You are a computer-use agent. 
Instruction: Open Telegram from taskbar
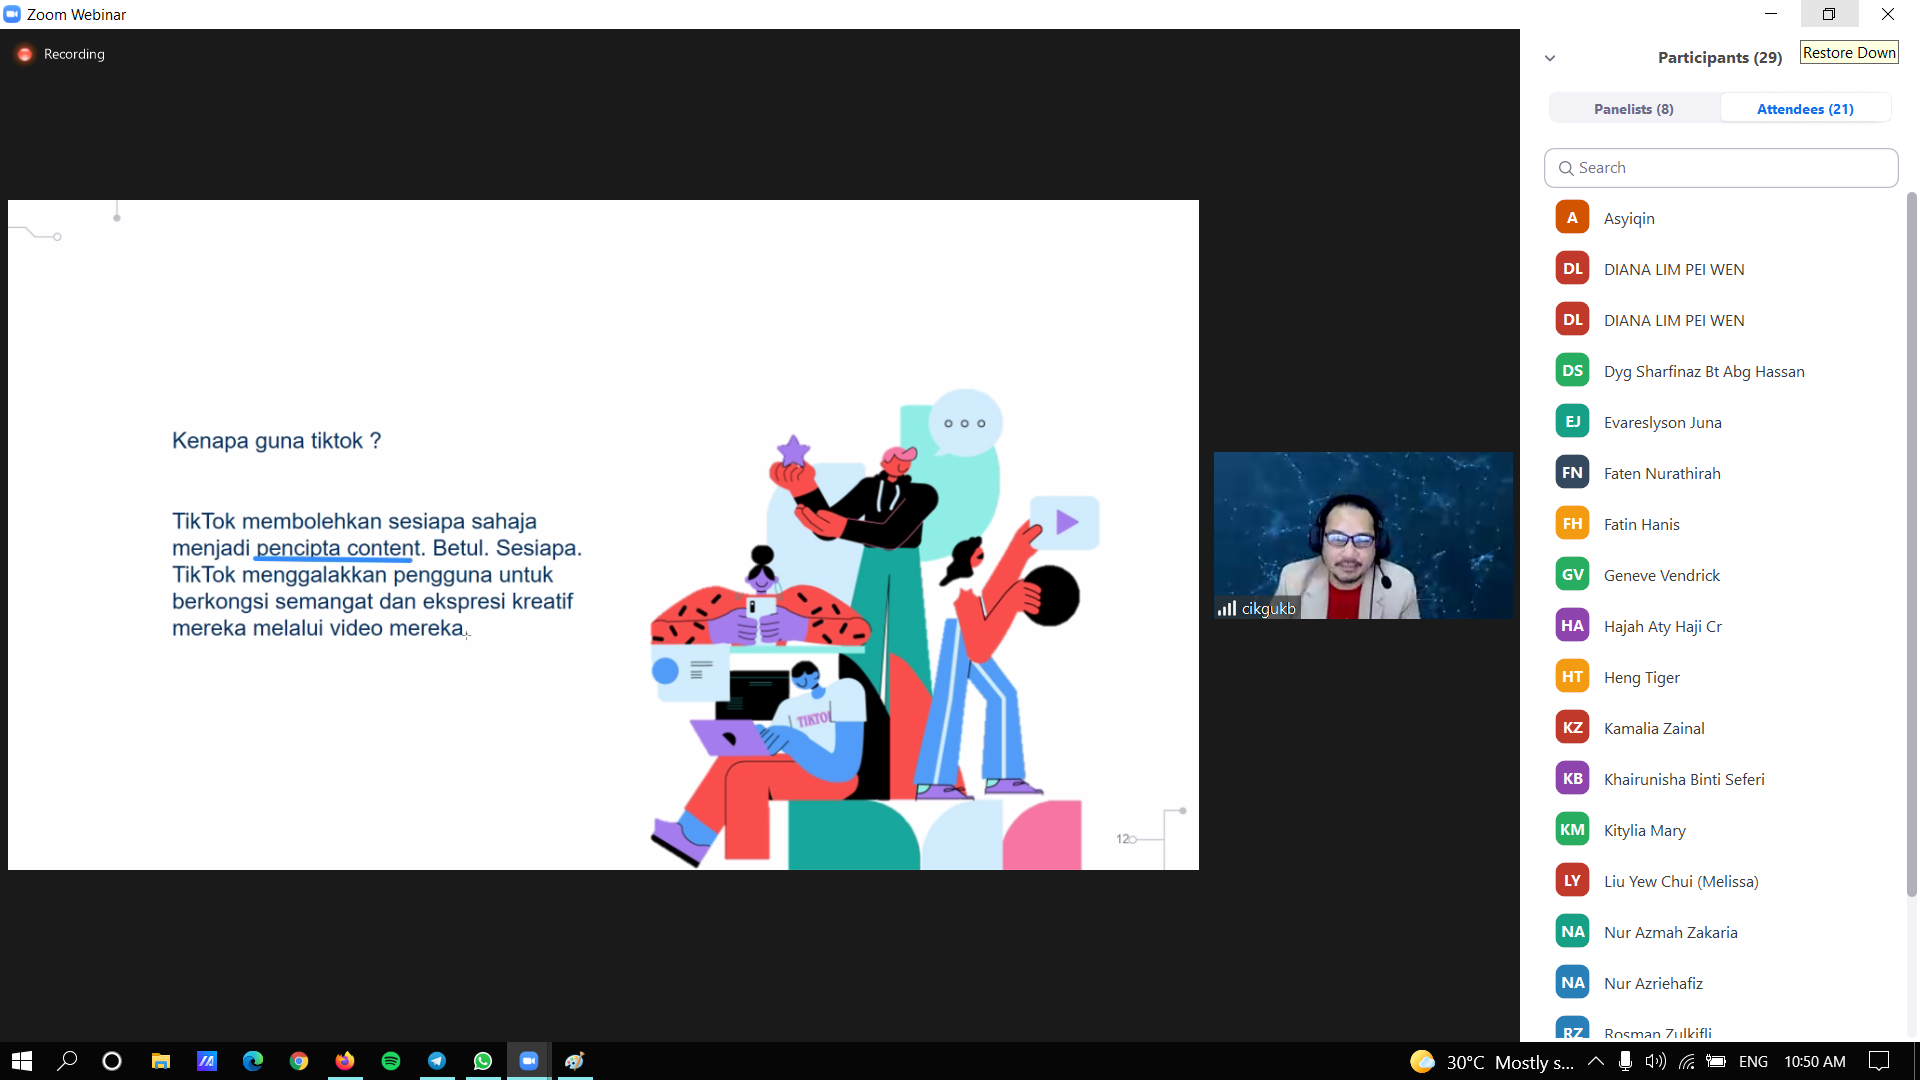coord(437,1061)
